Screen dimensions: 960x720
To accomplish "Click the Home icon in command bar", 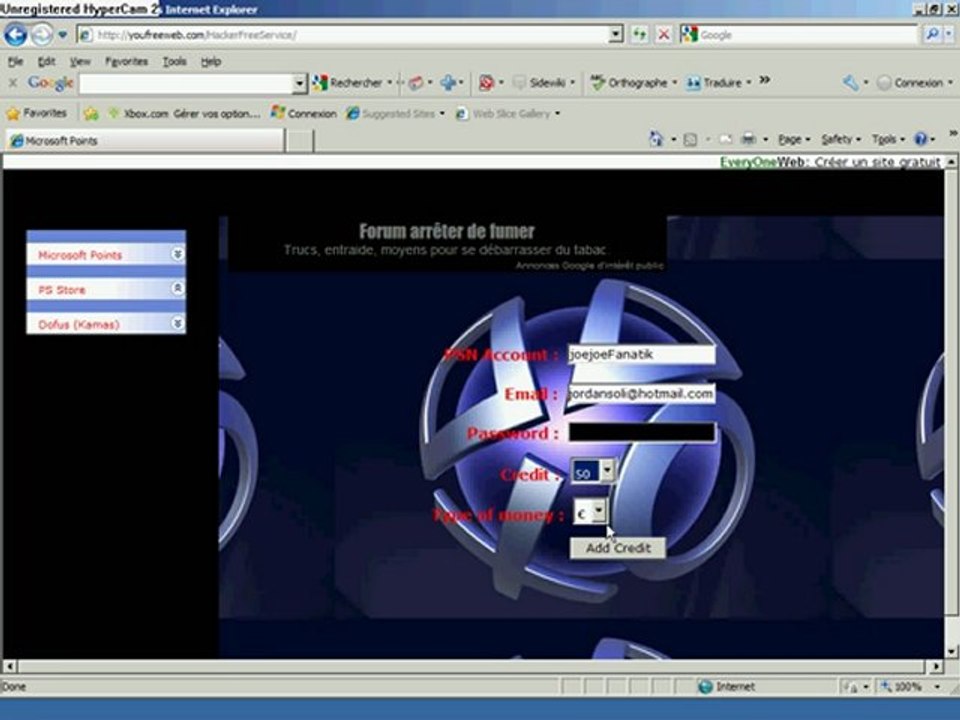I will point(656,140).
